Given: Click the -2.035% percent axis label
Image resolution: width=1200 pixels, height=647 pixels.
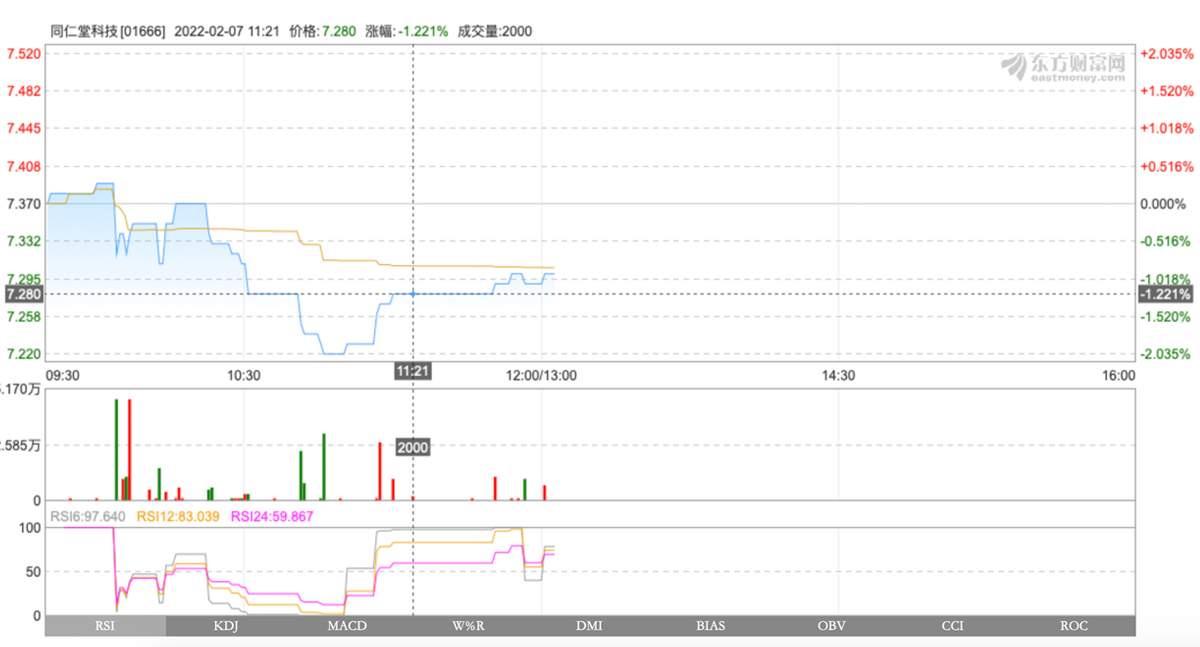Looking at the screenshot, I should pos(1168,354).
